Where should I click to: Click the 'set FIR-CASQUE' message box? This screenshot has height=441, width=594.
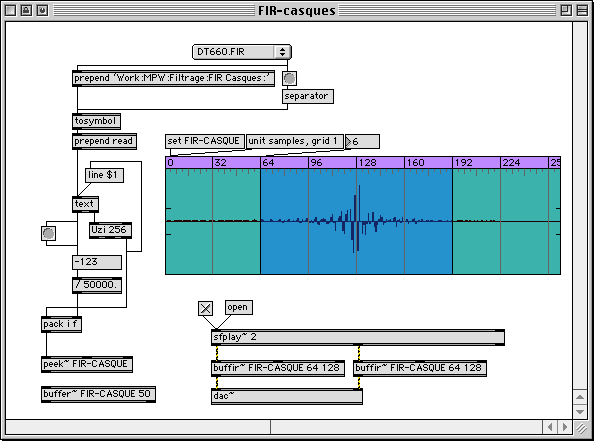pyautogui.click(x=205, y=141)
